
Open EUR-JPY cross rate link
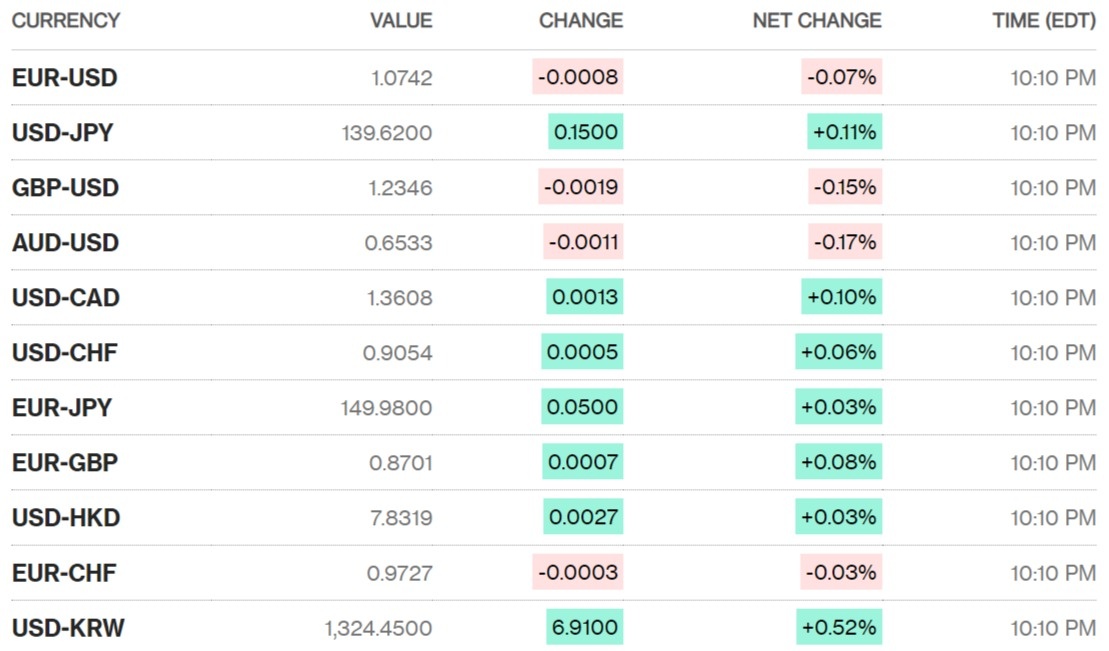pos(62,408)
